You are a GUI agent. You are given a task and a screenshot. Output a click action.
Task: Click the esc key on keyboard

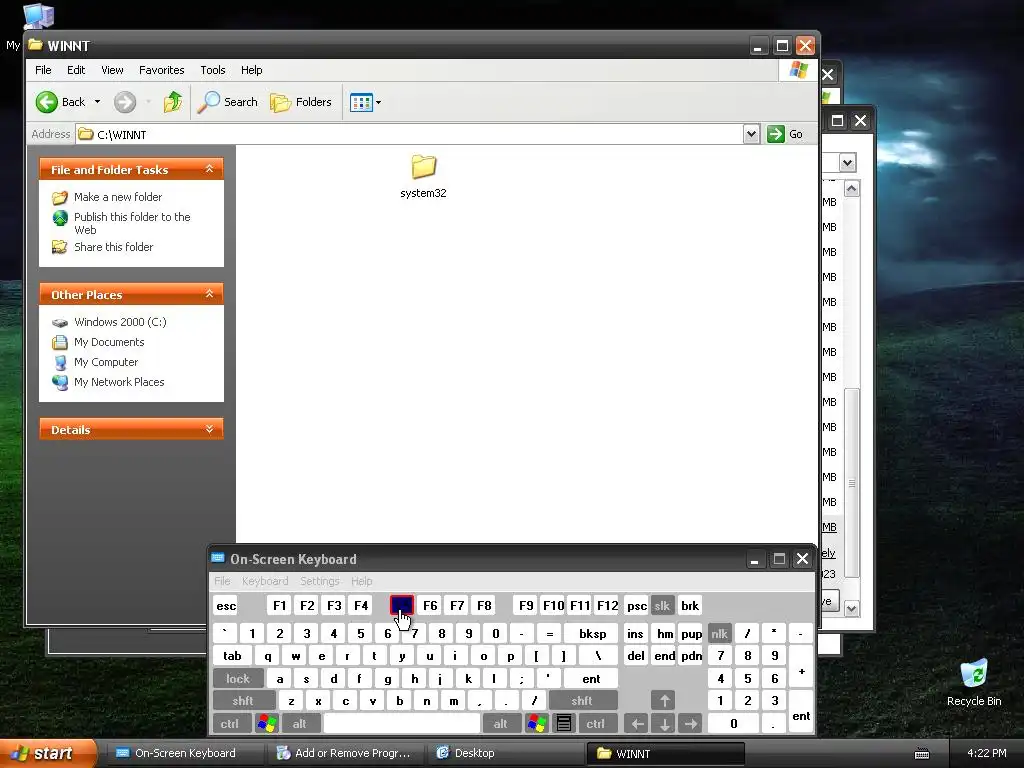coord(226,605)
